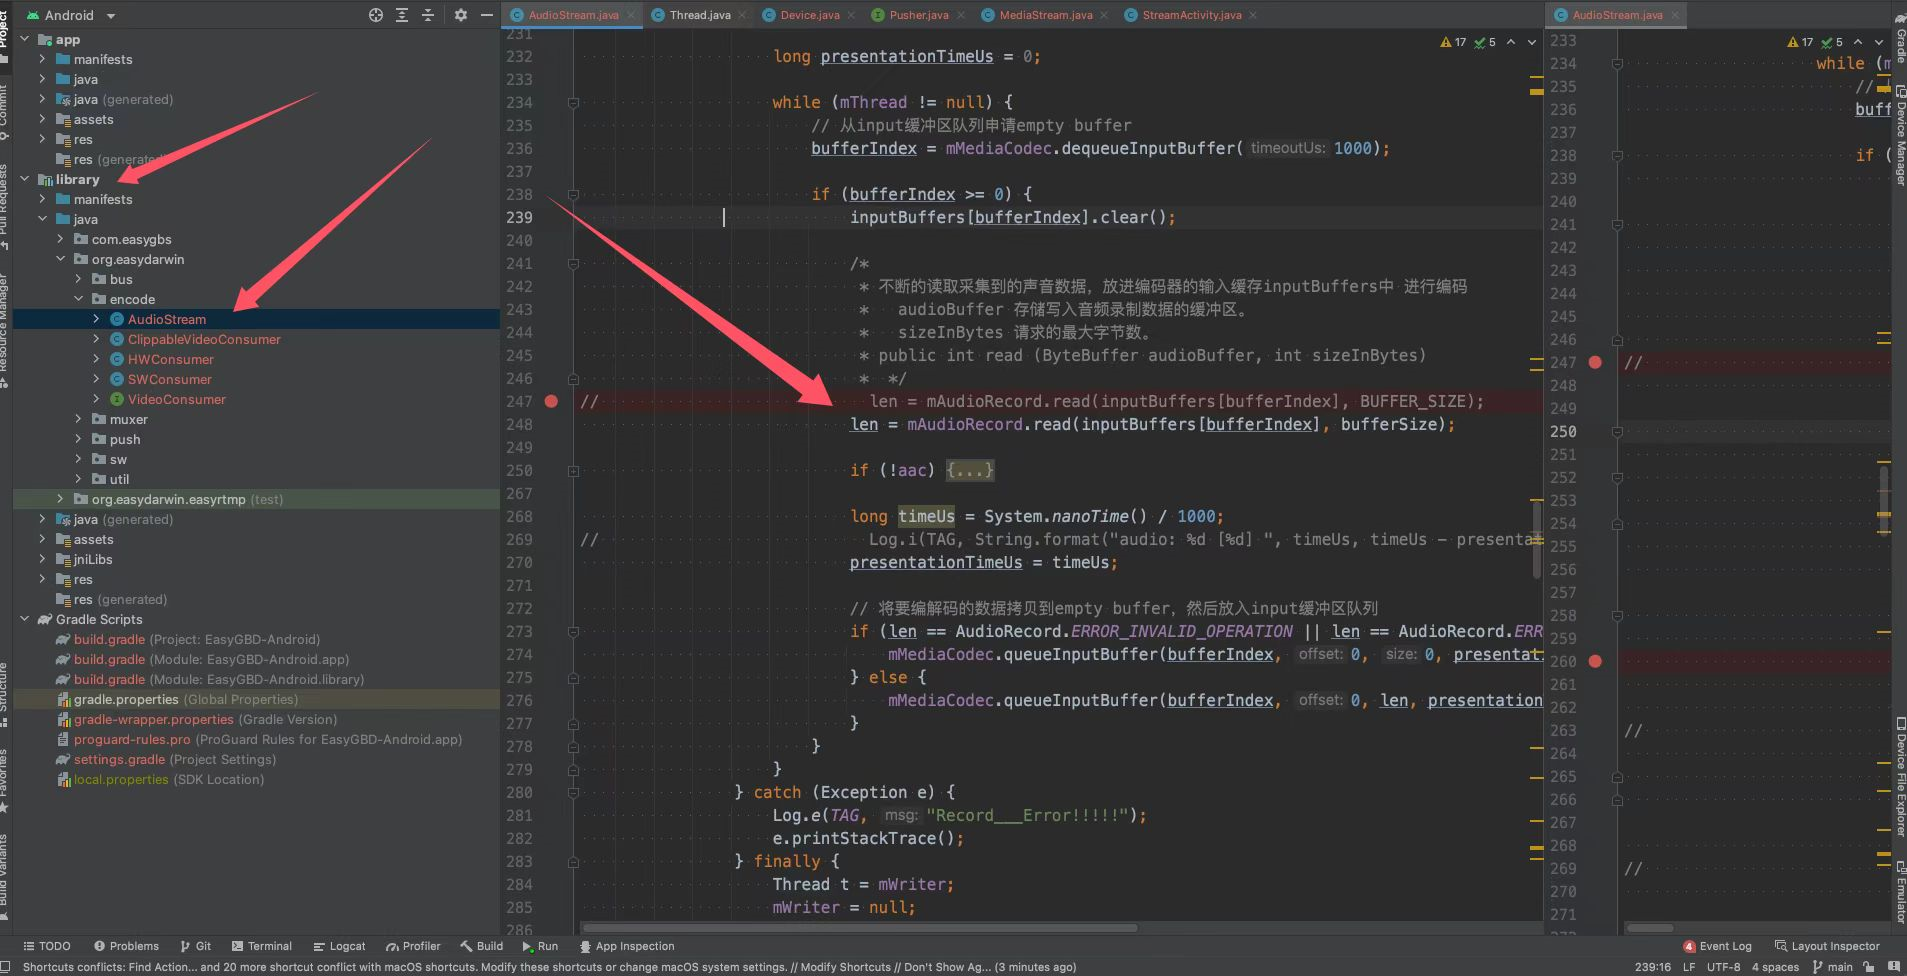Select local.properties in Gradle Scripts
The image size is (1907, 976).
pyautogui.click(x=120, y=779)
